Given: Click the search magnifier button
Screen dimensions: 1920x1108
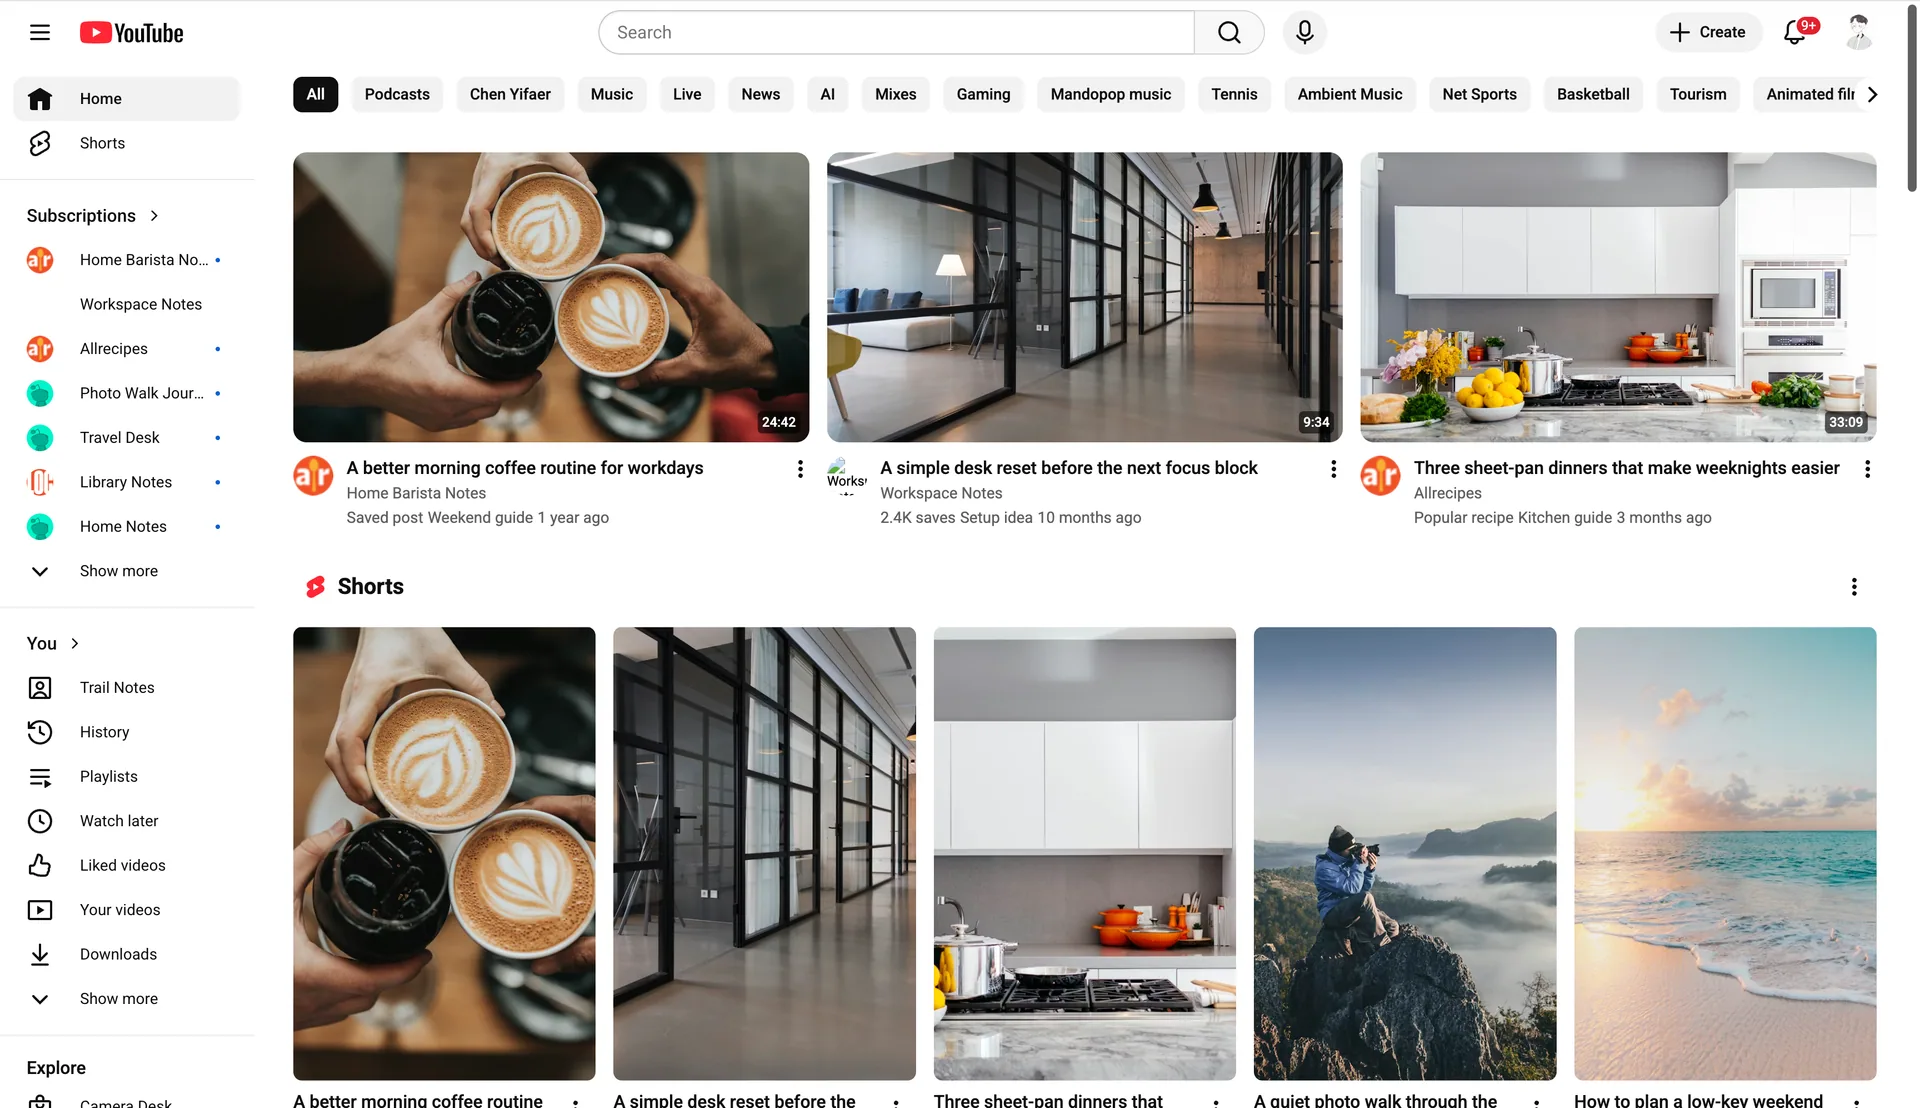Looking at the screenshot, I should click(1229, 33).
